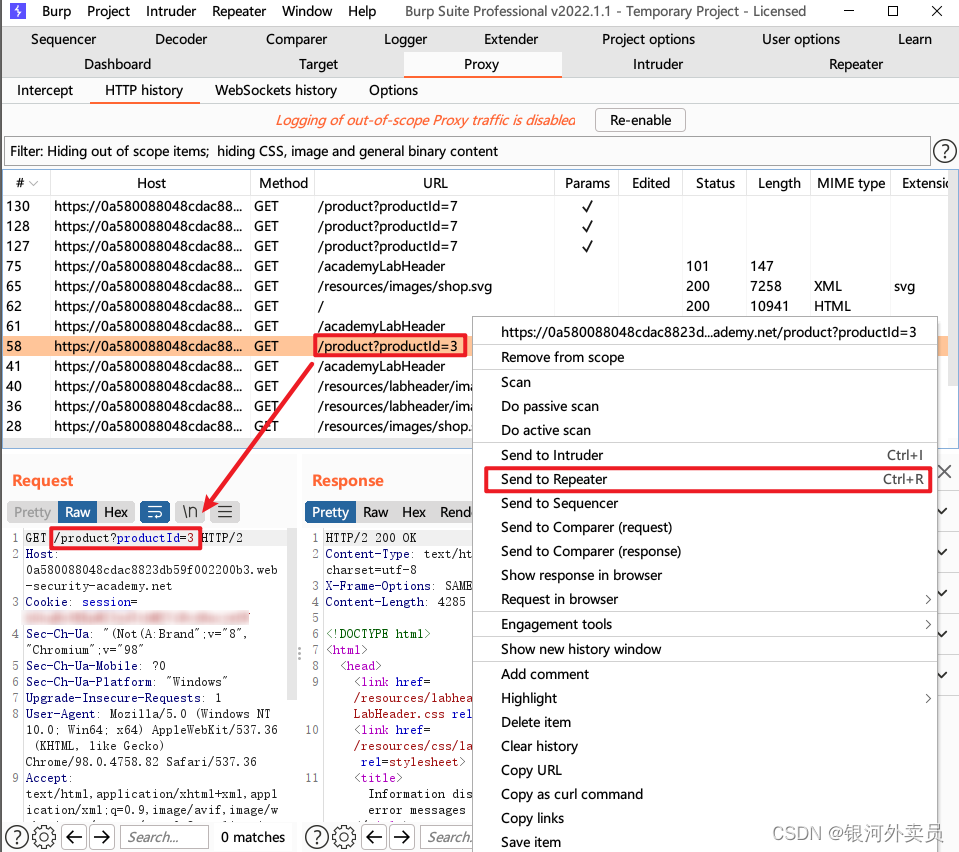Switch to the main Repeater tab
This screenshot has height=852, width=959.
(856, 64)
